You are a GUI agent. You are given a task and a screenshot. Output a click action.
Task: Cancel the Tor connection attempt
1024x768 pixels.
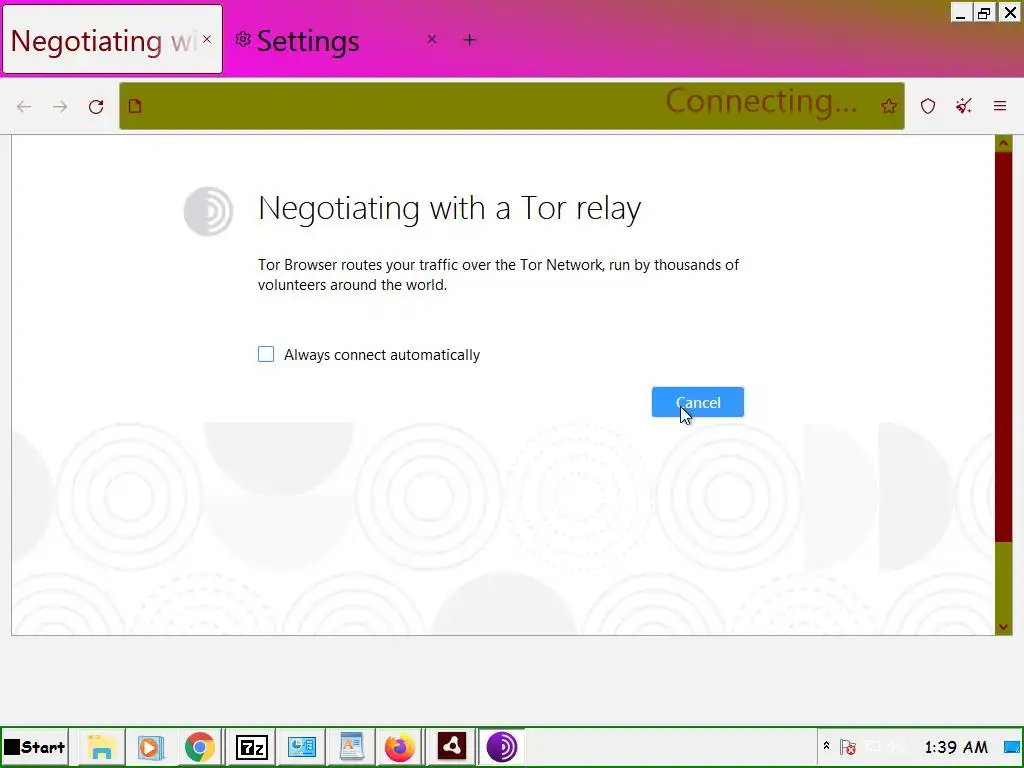pos(697,402)
